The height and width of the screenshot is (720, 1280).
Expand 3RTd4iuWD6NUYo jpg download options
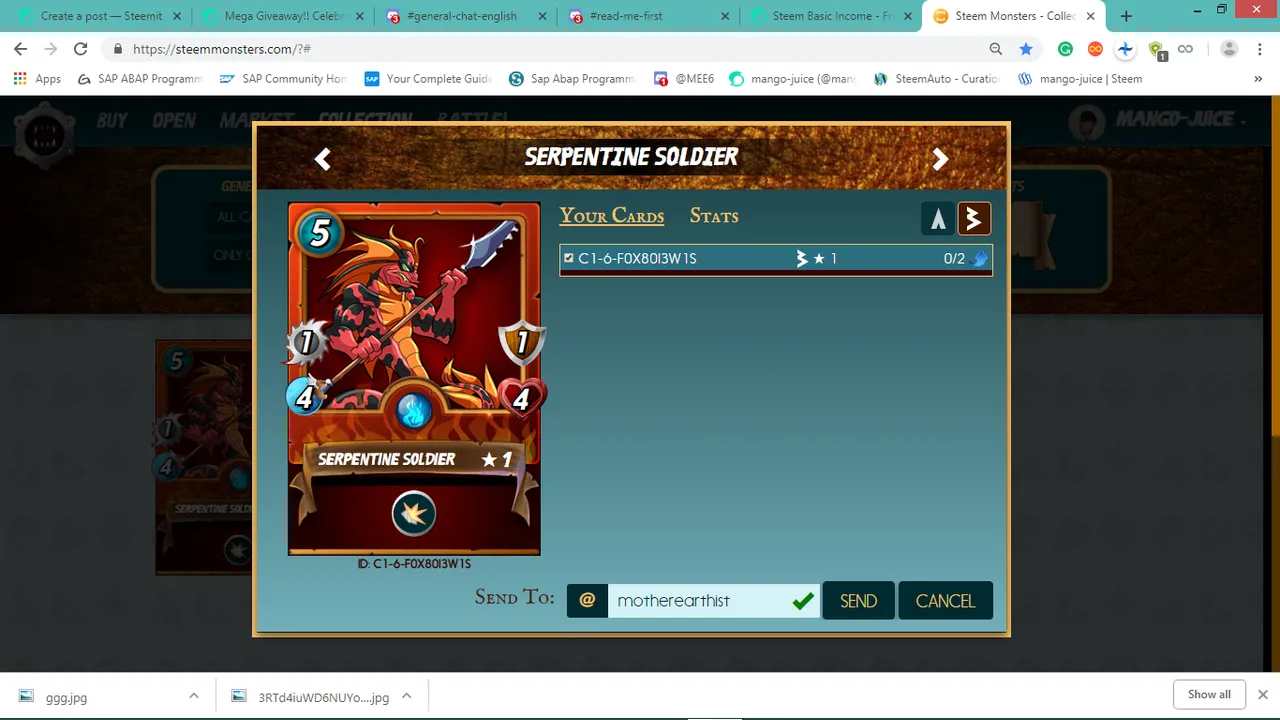tap(406, 697)
